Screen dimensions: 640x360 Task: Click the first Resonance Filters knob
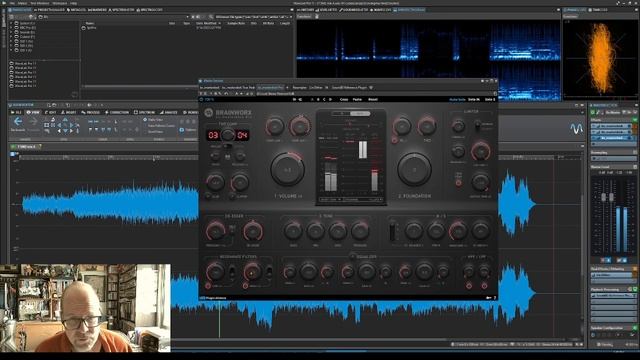[x=215, y=271]
